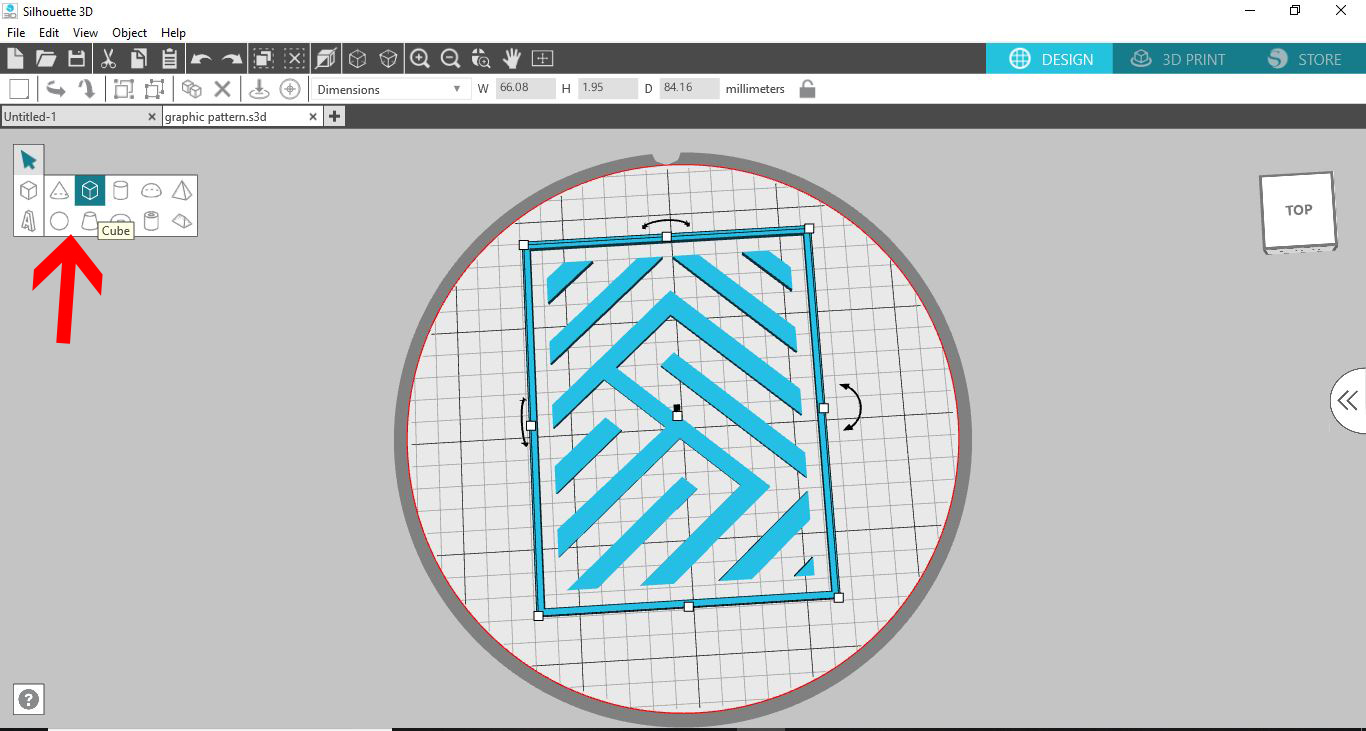
Task: Click the Ungroup objects icon
Action: pos(154,89)
